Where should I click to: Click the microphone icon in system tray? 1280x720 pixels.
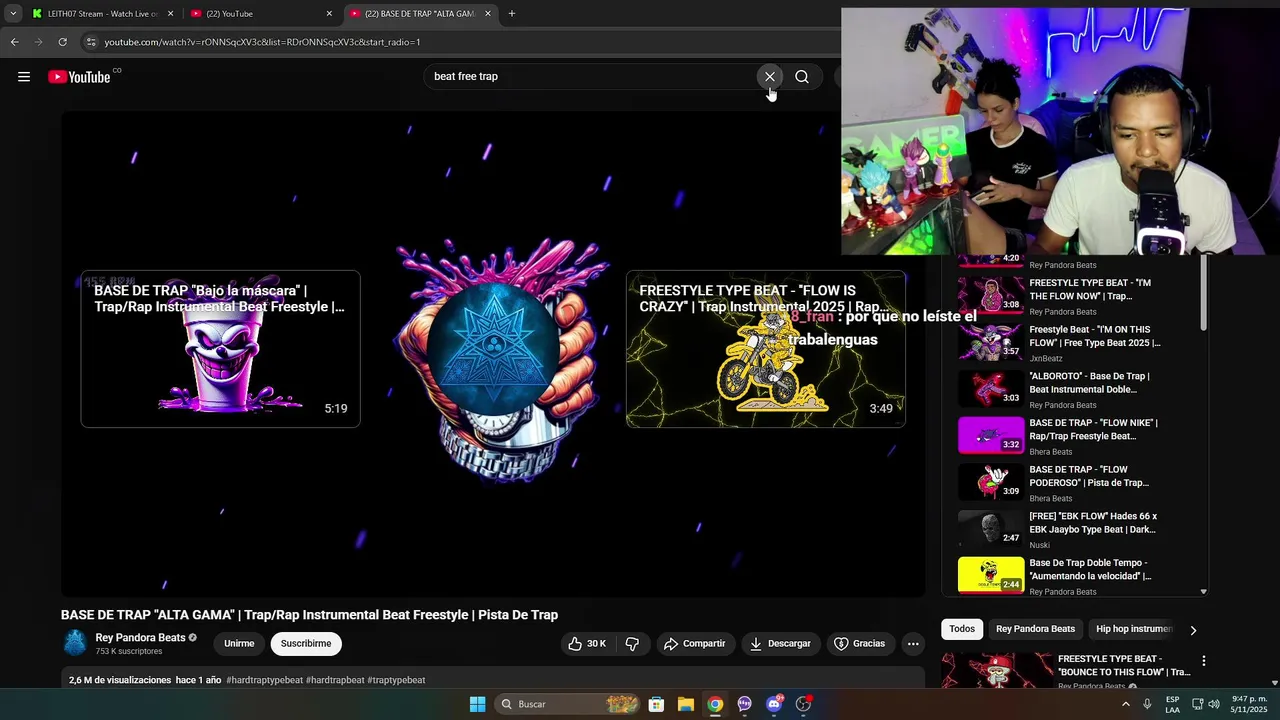pyautogui.click(x=1147, y=704)
